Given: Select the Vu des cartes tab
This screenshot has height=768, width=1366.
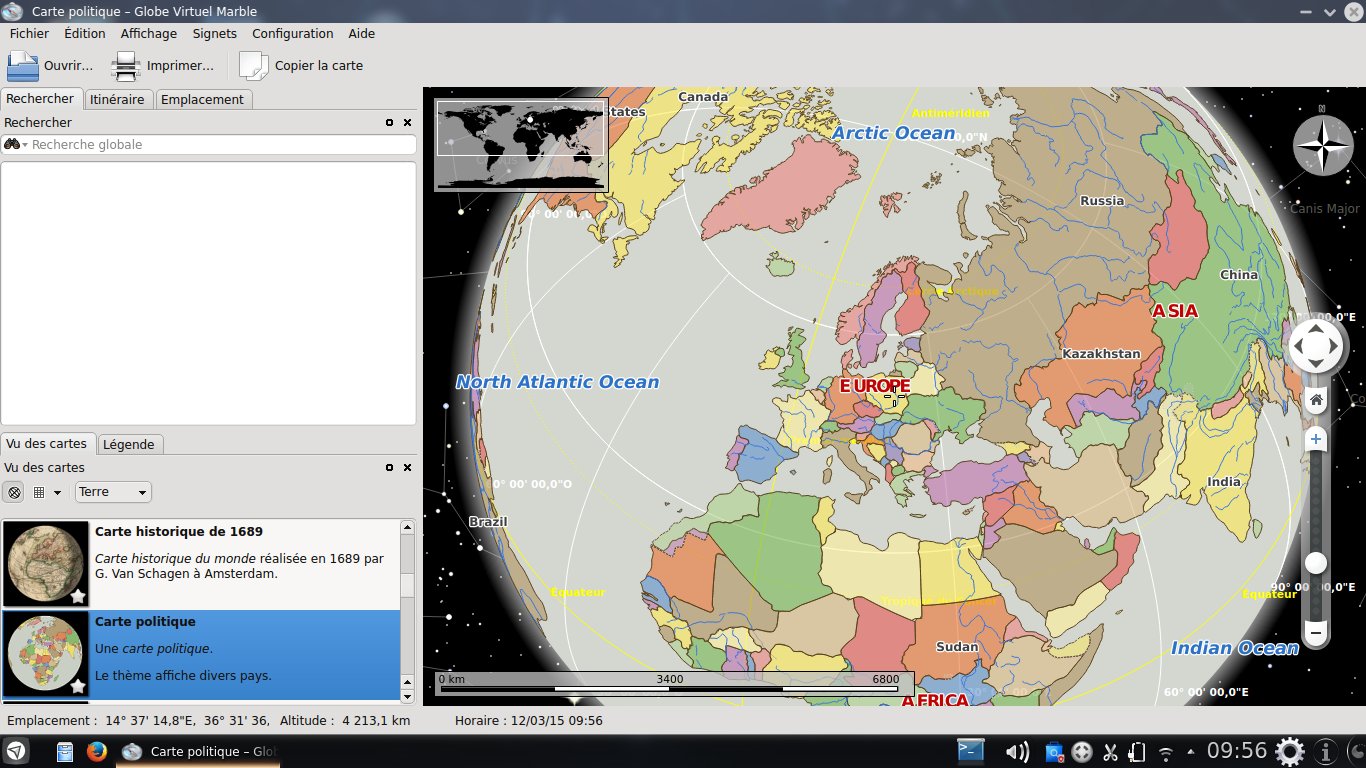Looking at the screenshot, I should (46, 443).
